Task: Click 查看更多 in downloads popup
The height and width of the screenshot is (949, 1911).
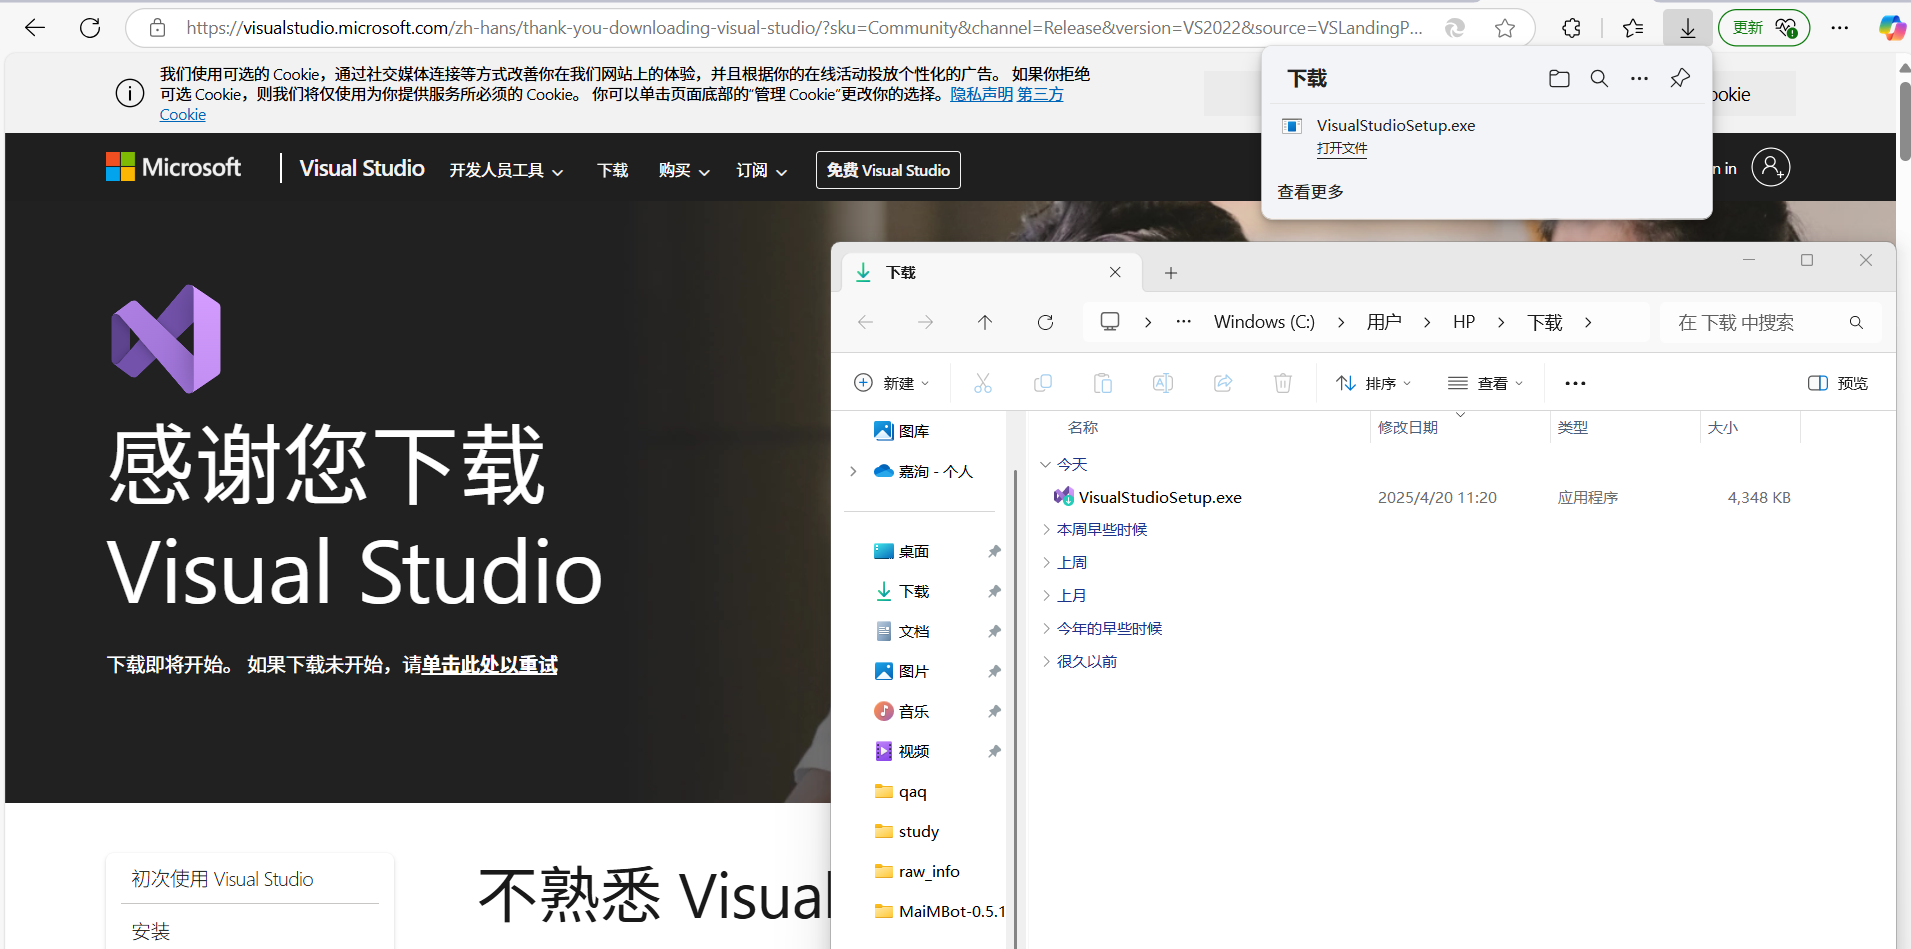Action: point(1310,192)
